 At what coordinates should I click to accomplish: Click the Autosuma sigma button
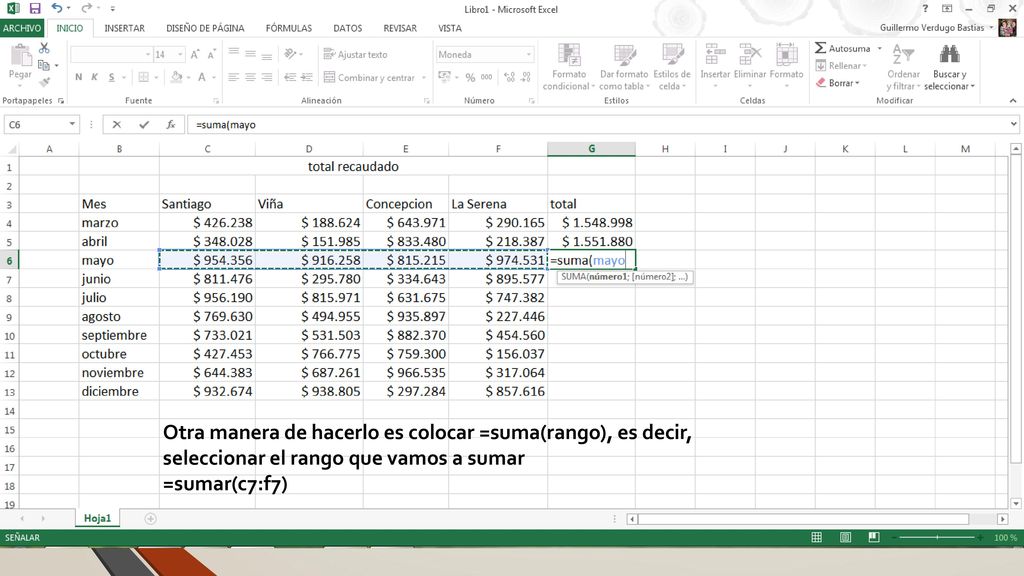coord(842,48)
